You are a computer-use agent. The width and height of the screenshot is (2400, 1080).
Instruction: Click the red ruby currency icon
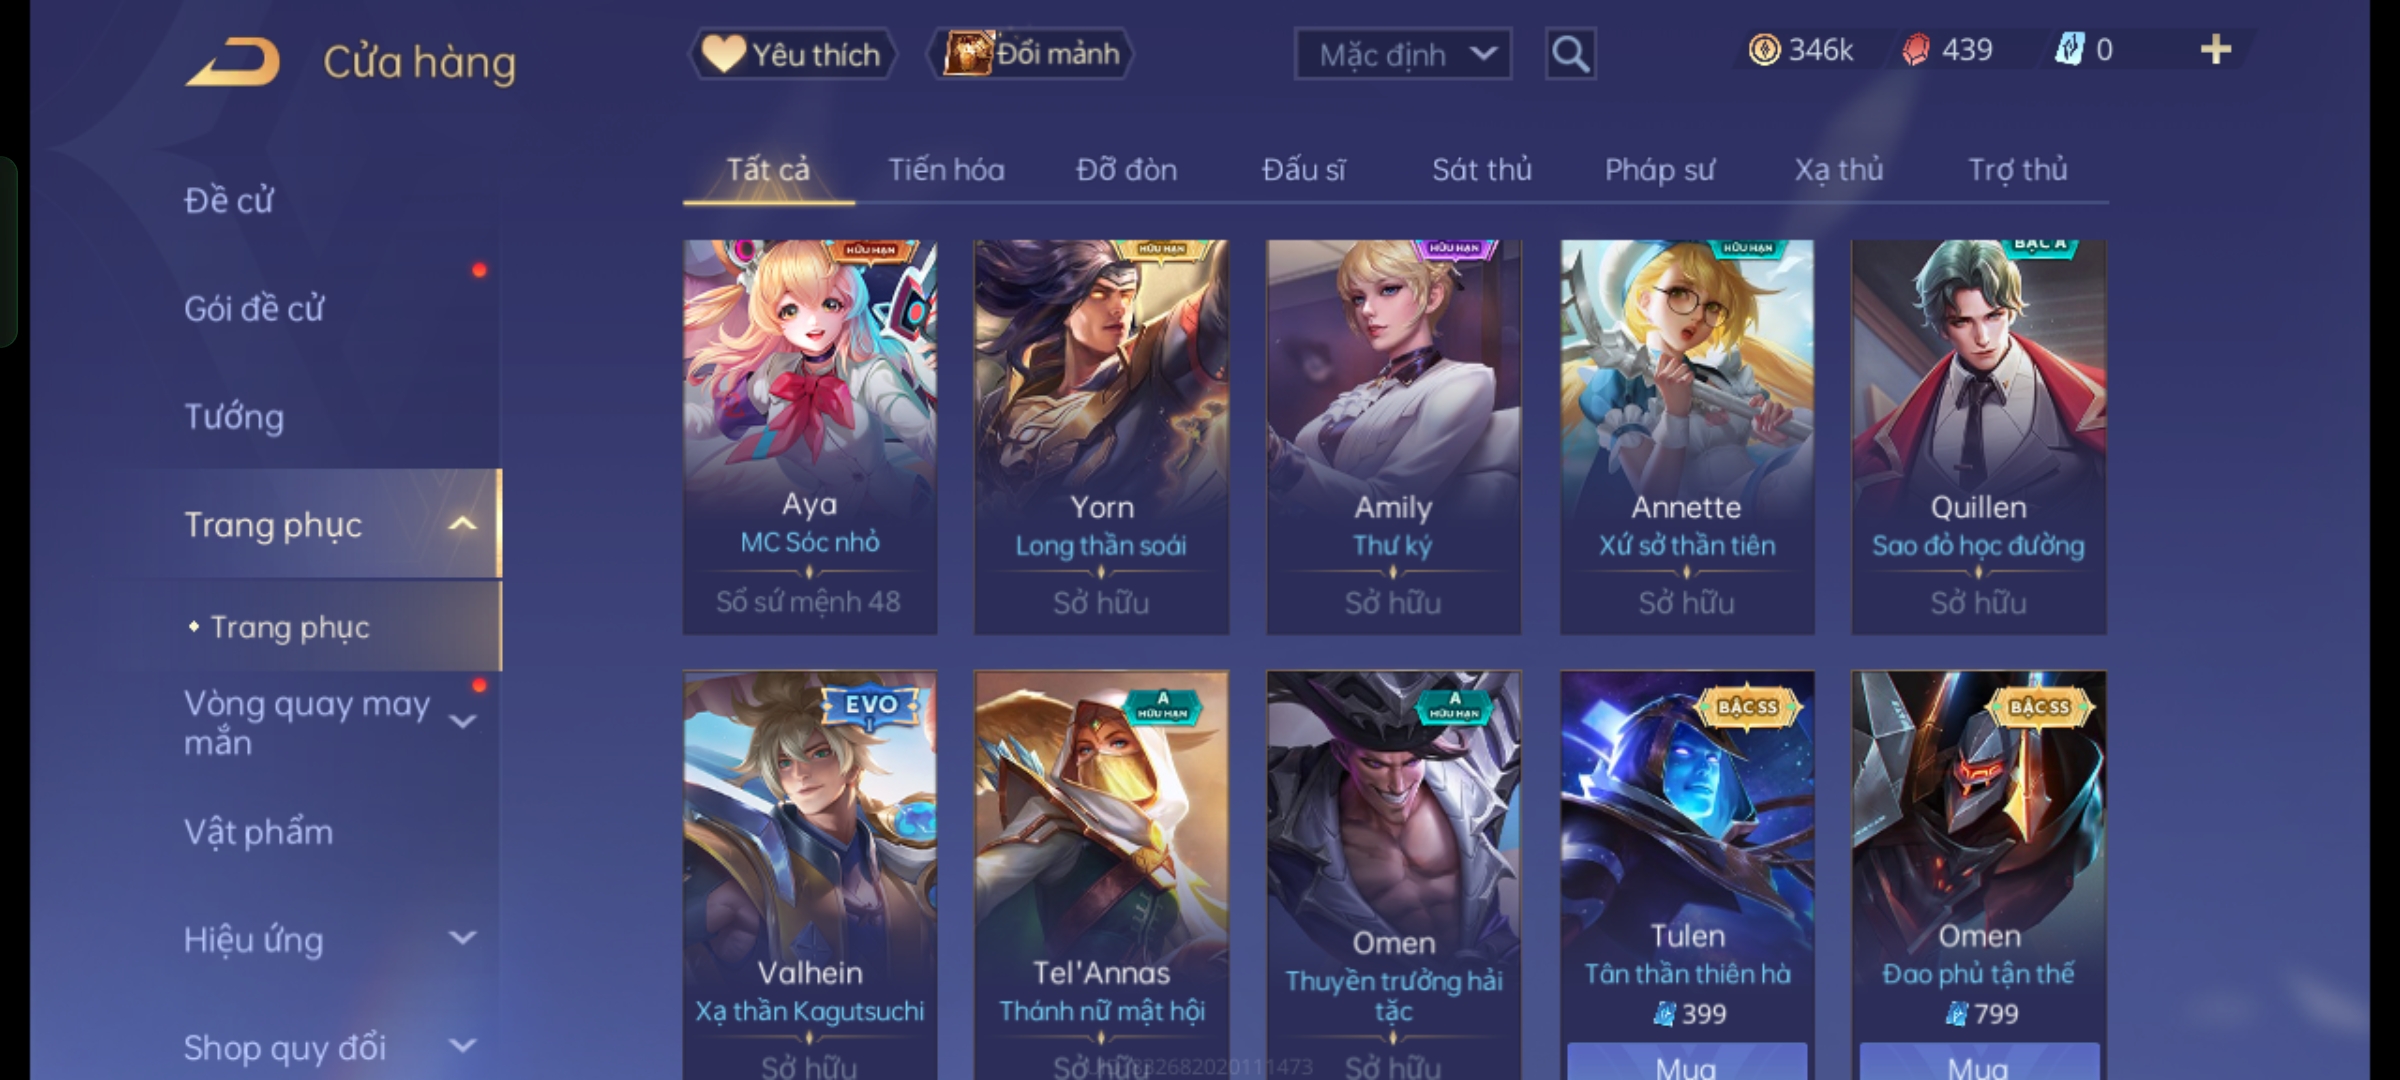pos(1916,50)
